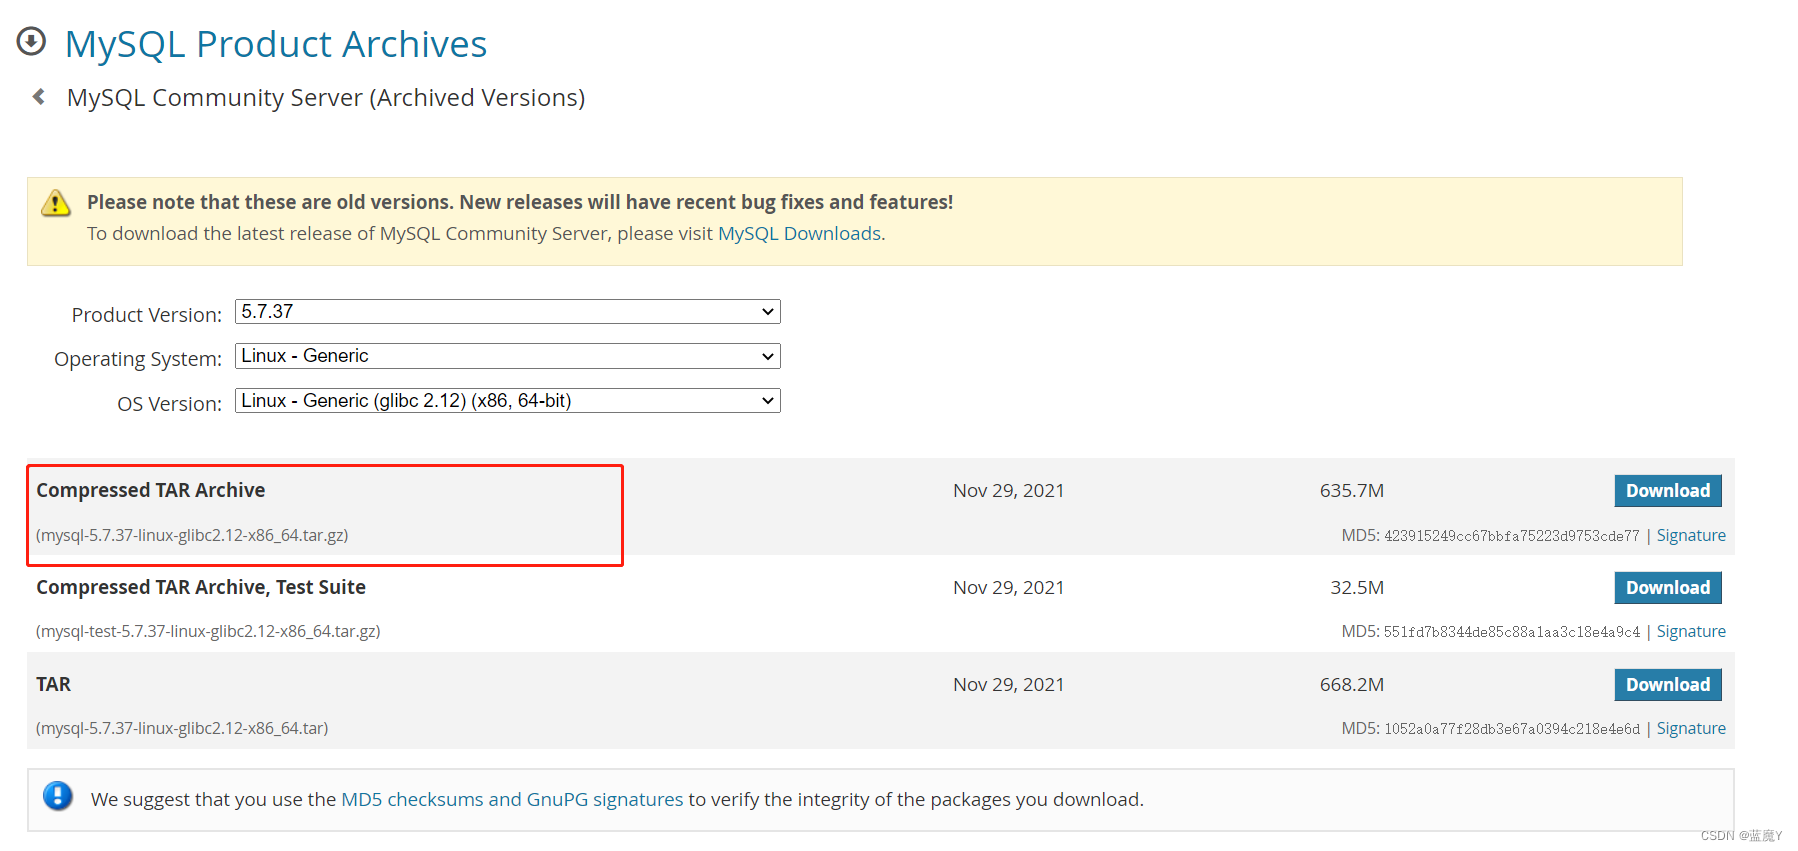Click MySQL Community Server (Archived Versions) title

(326, 98)
